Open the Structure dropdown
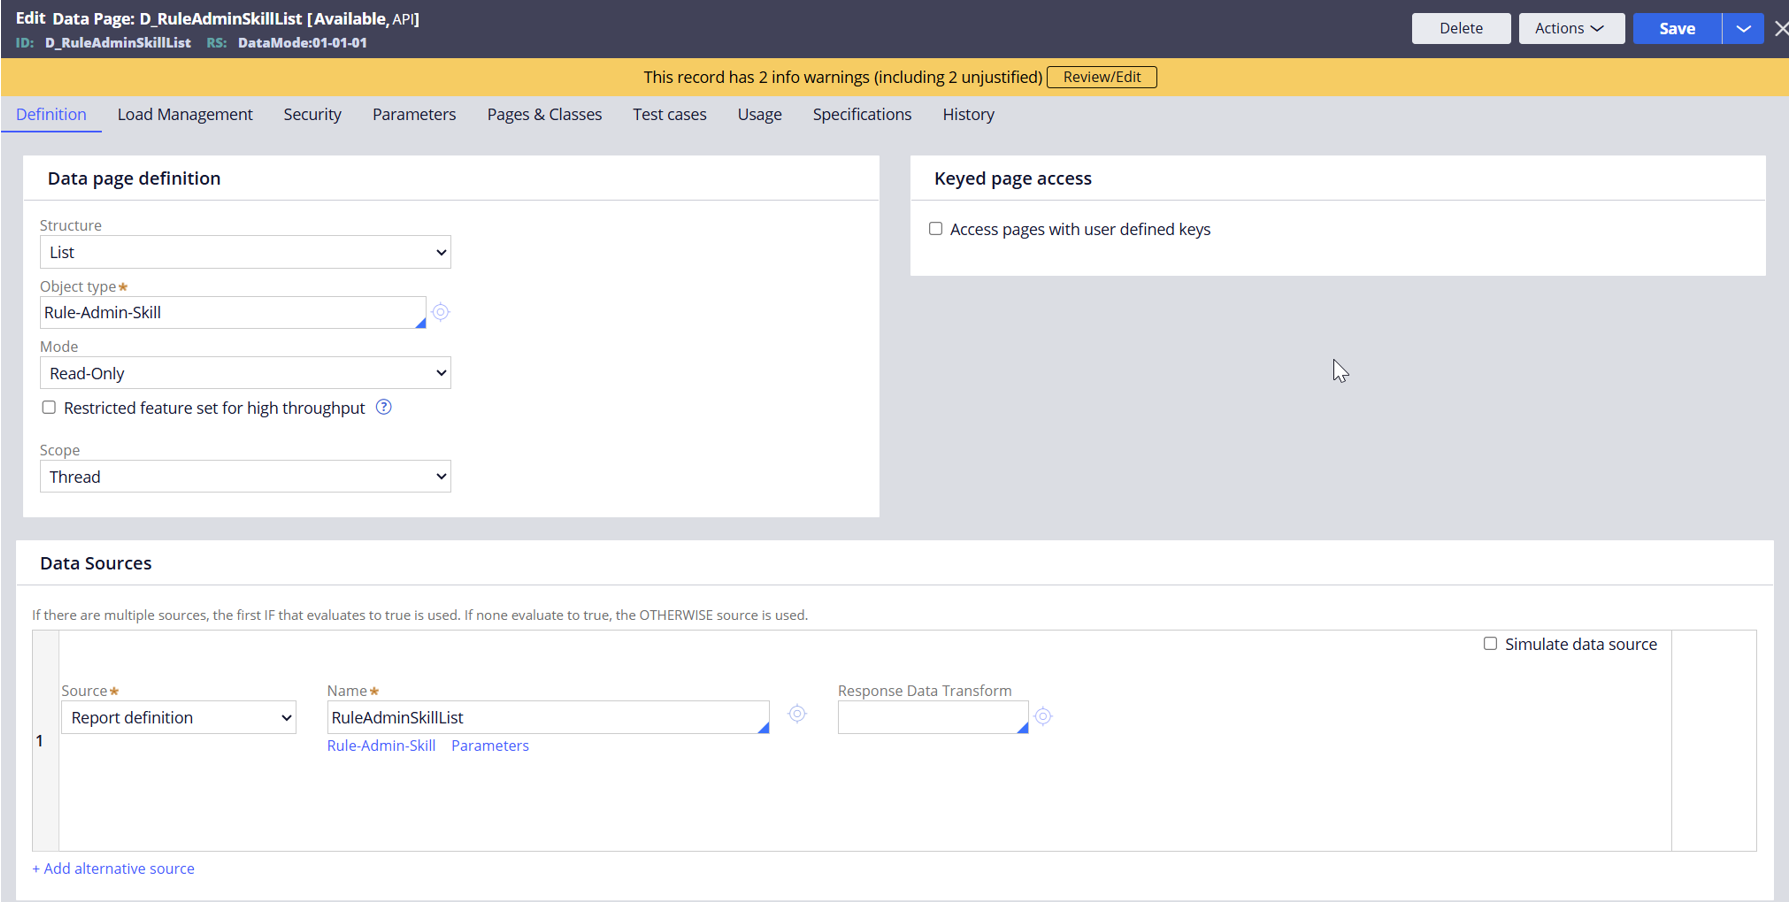1791x902 pixels. (245, 252)
